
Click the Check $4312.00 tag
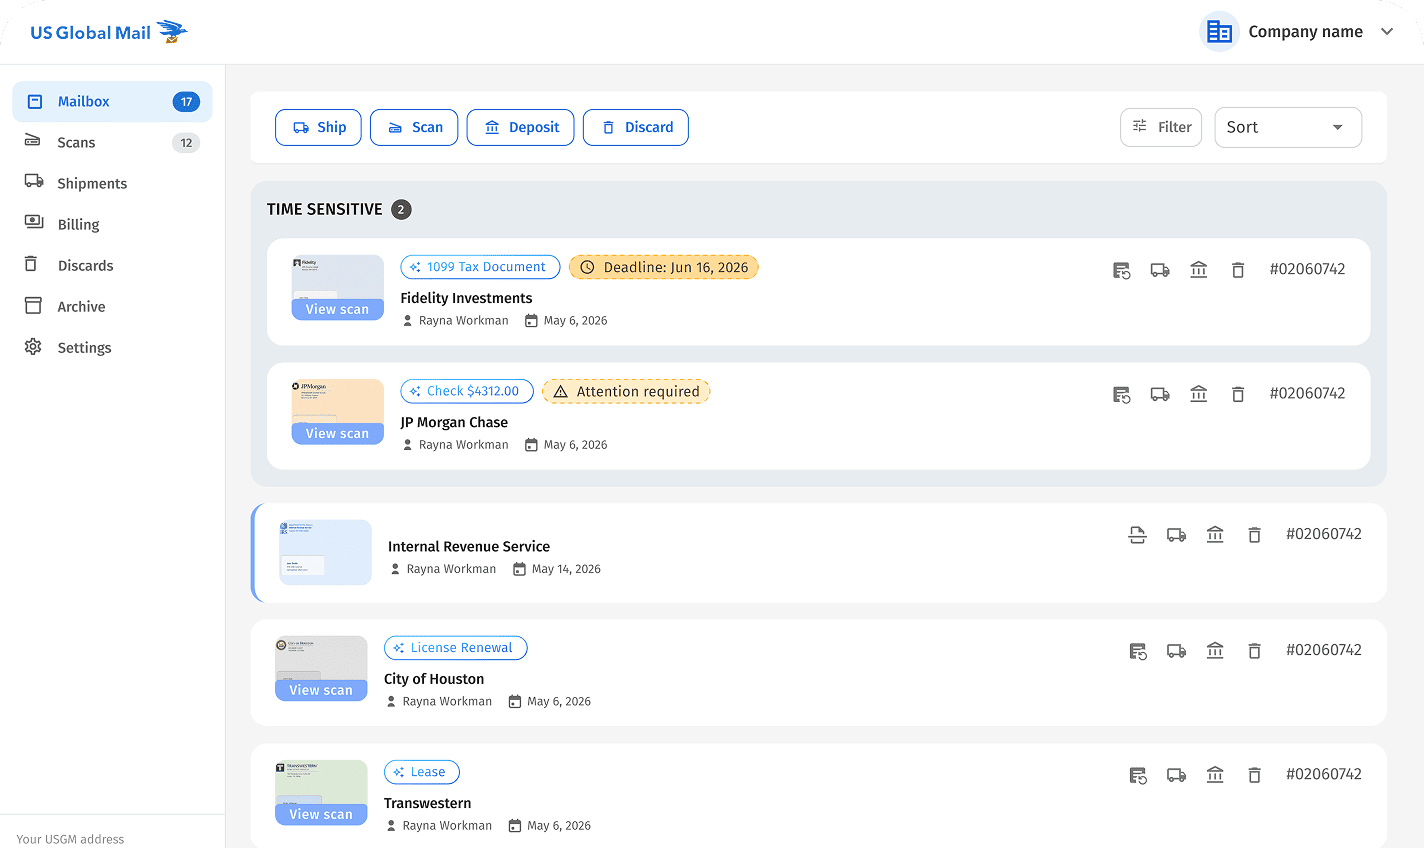coord(467,391)
